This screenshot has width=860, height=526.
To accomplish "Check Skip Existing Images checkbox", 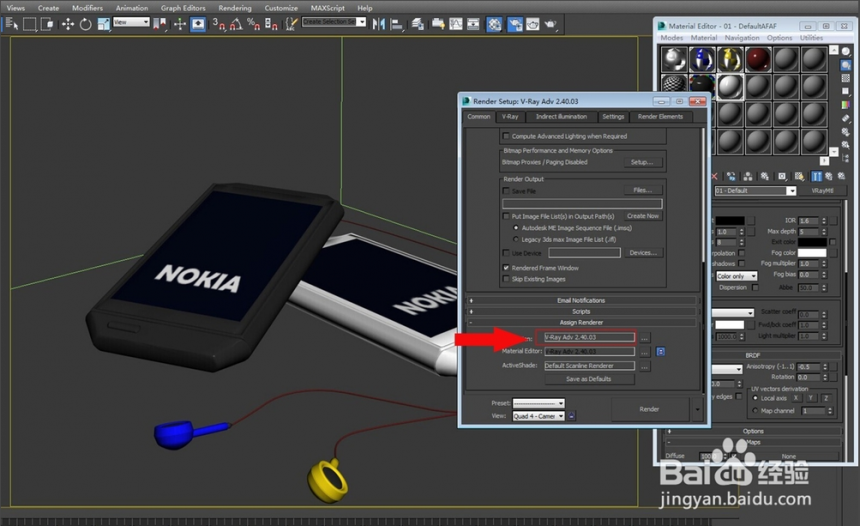I will [x=506, y=279].
